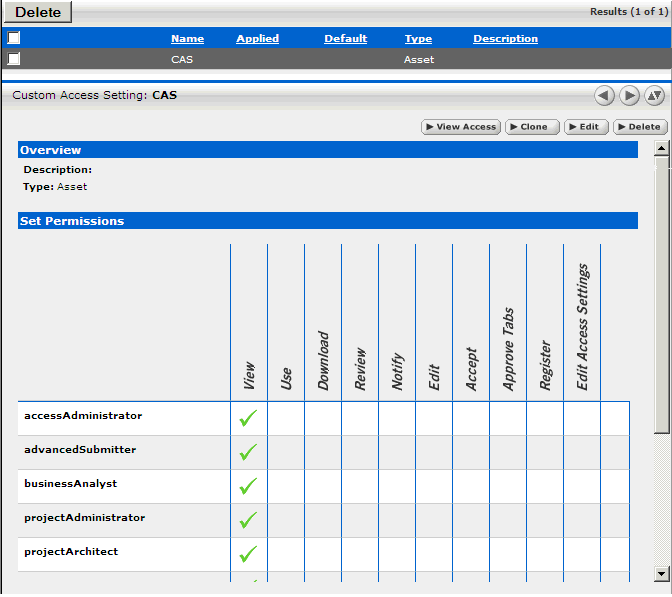Image resolution: width=672 pixels, height=597 pixels.
Task: Click the Set Permissions section header
Action: pyautogui.click(x=328, y=221)
